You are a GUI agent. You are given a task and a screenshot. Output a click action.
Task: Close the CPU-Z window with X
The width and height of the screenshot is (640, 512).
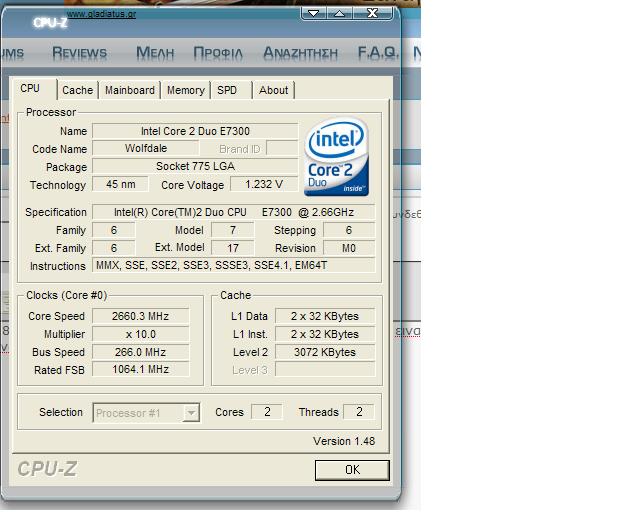372,13
